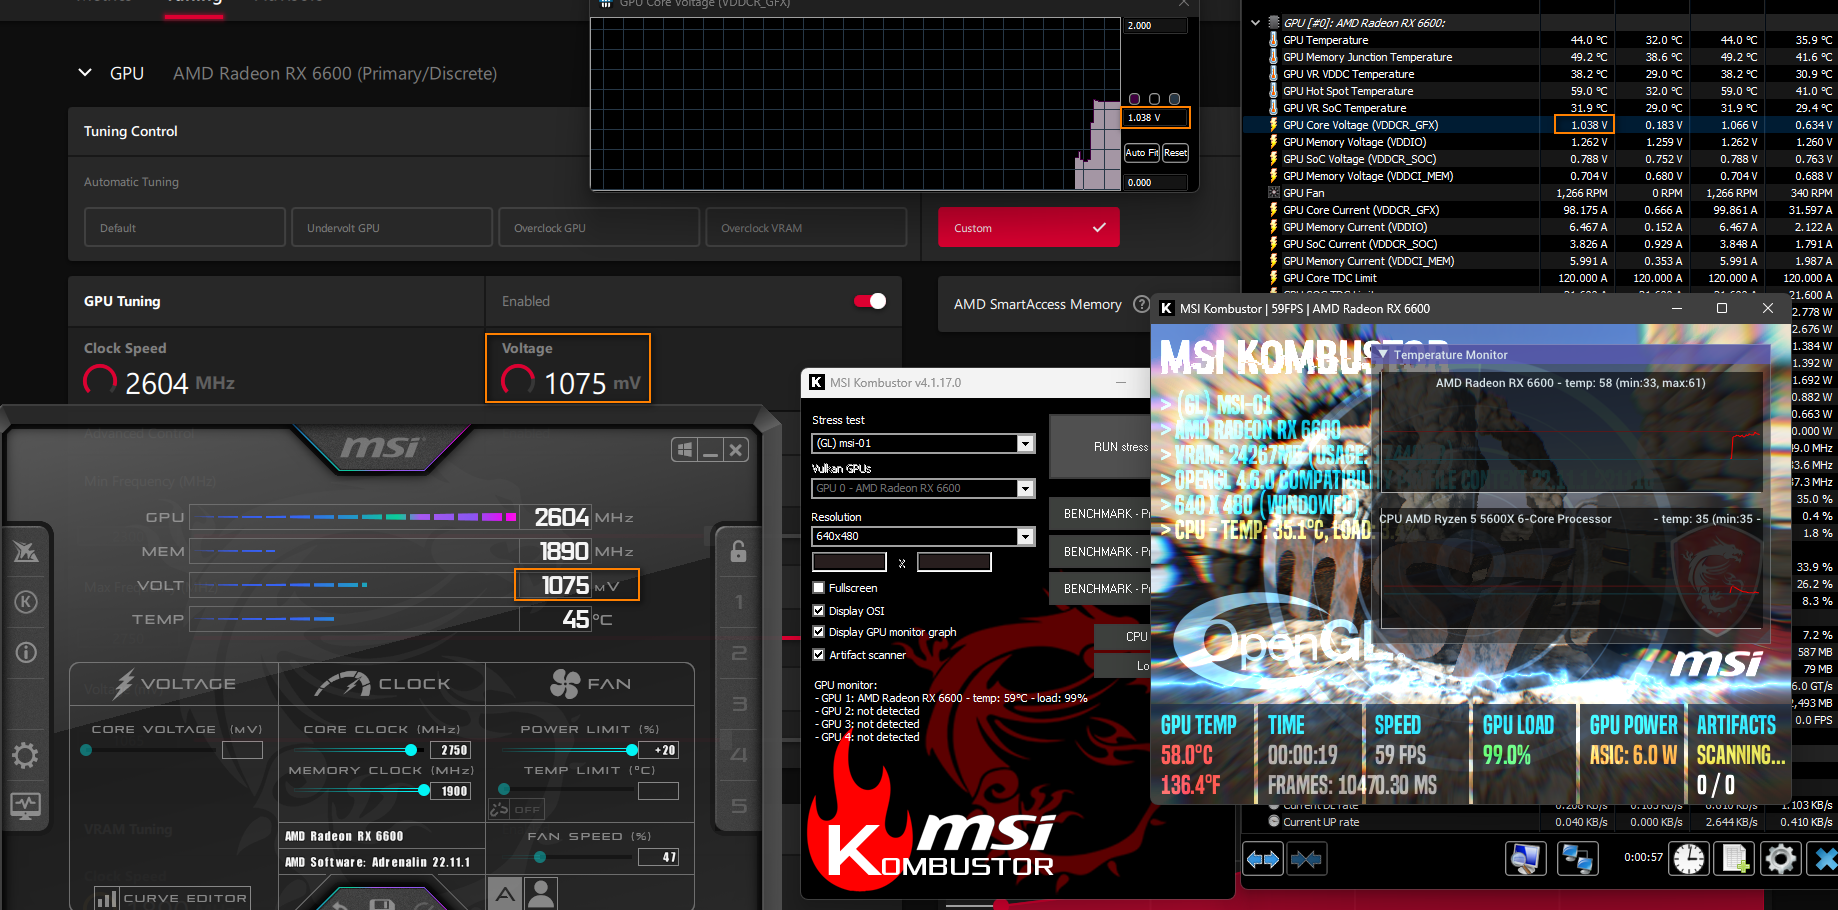Click Afterburner's profile lock icon
Viewport: 1838px width, 910px height.
(x=738, y=551)
